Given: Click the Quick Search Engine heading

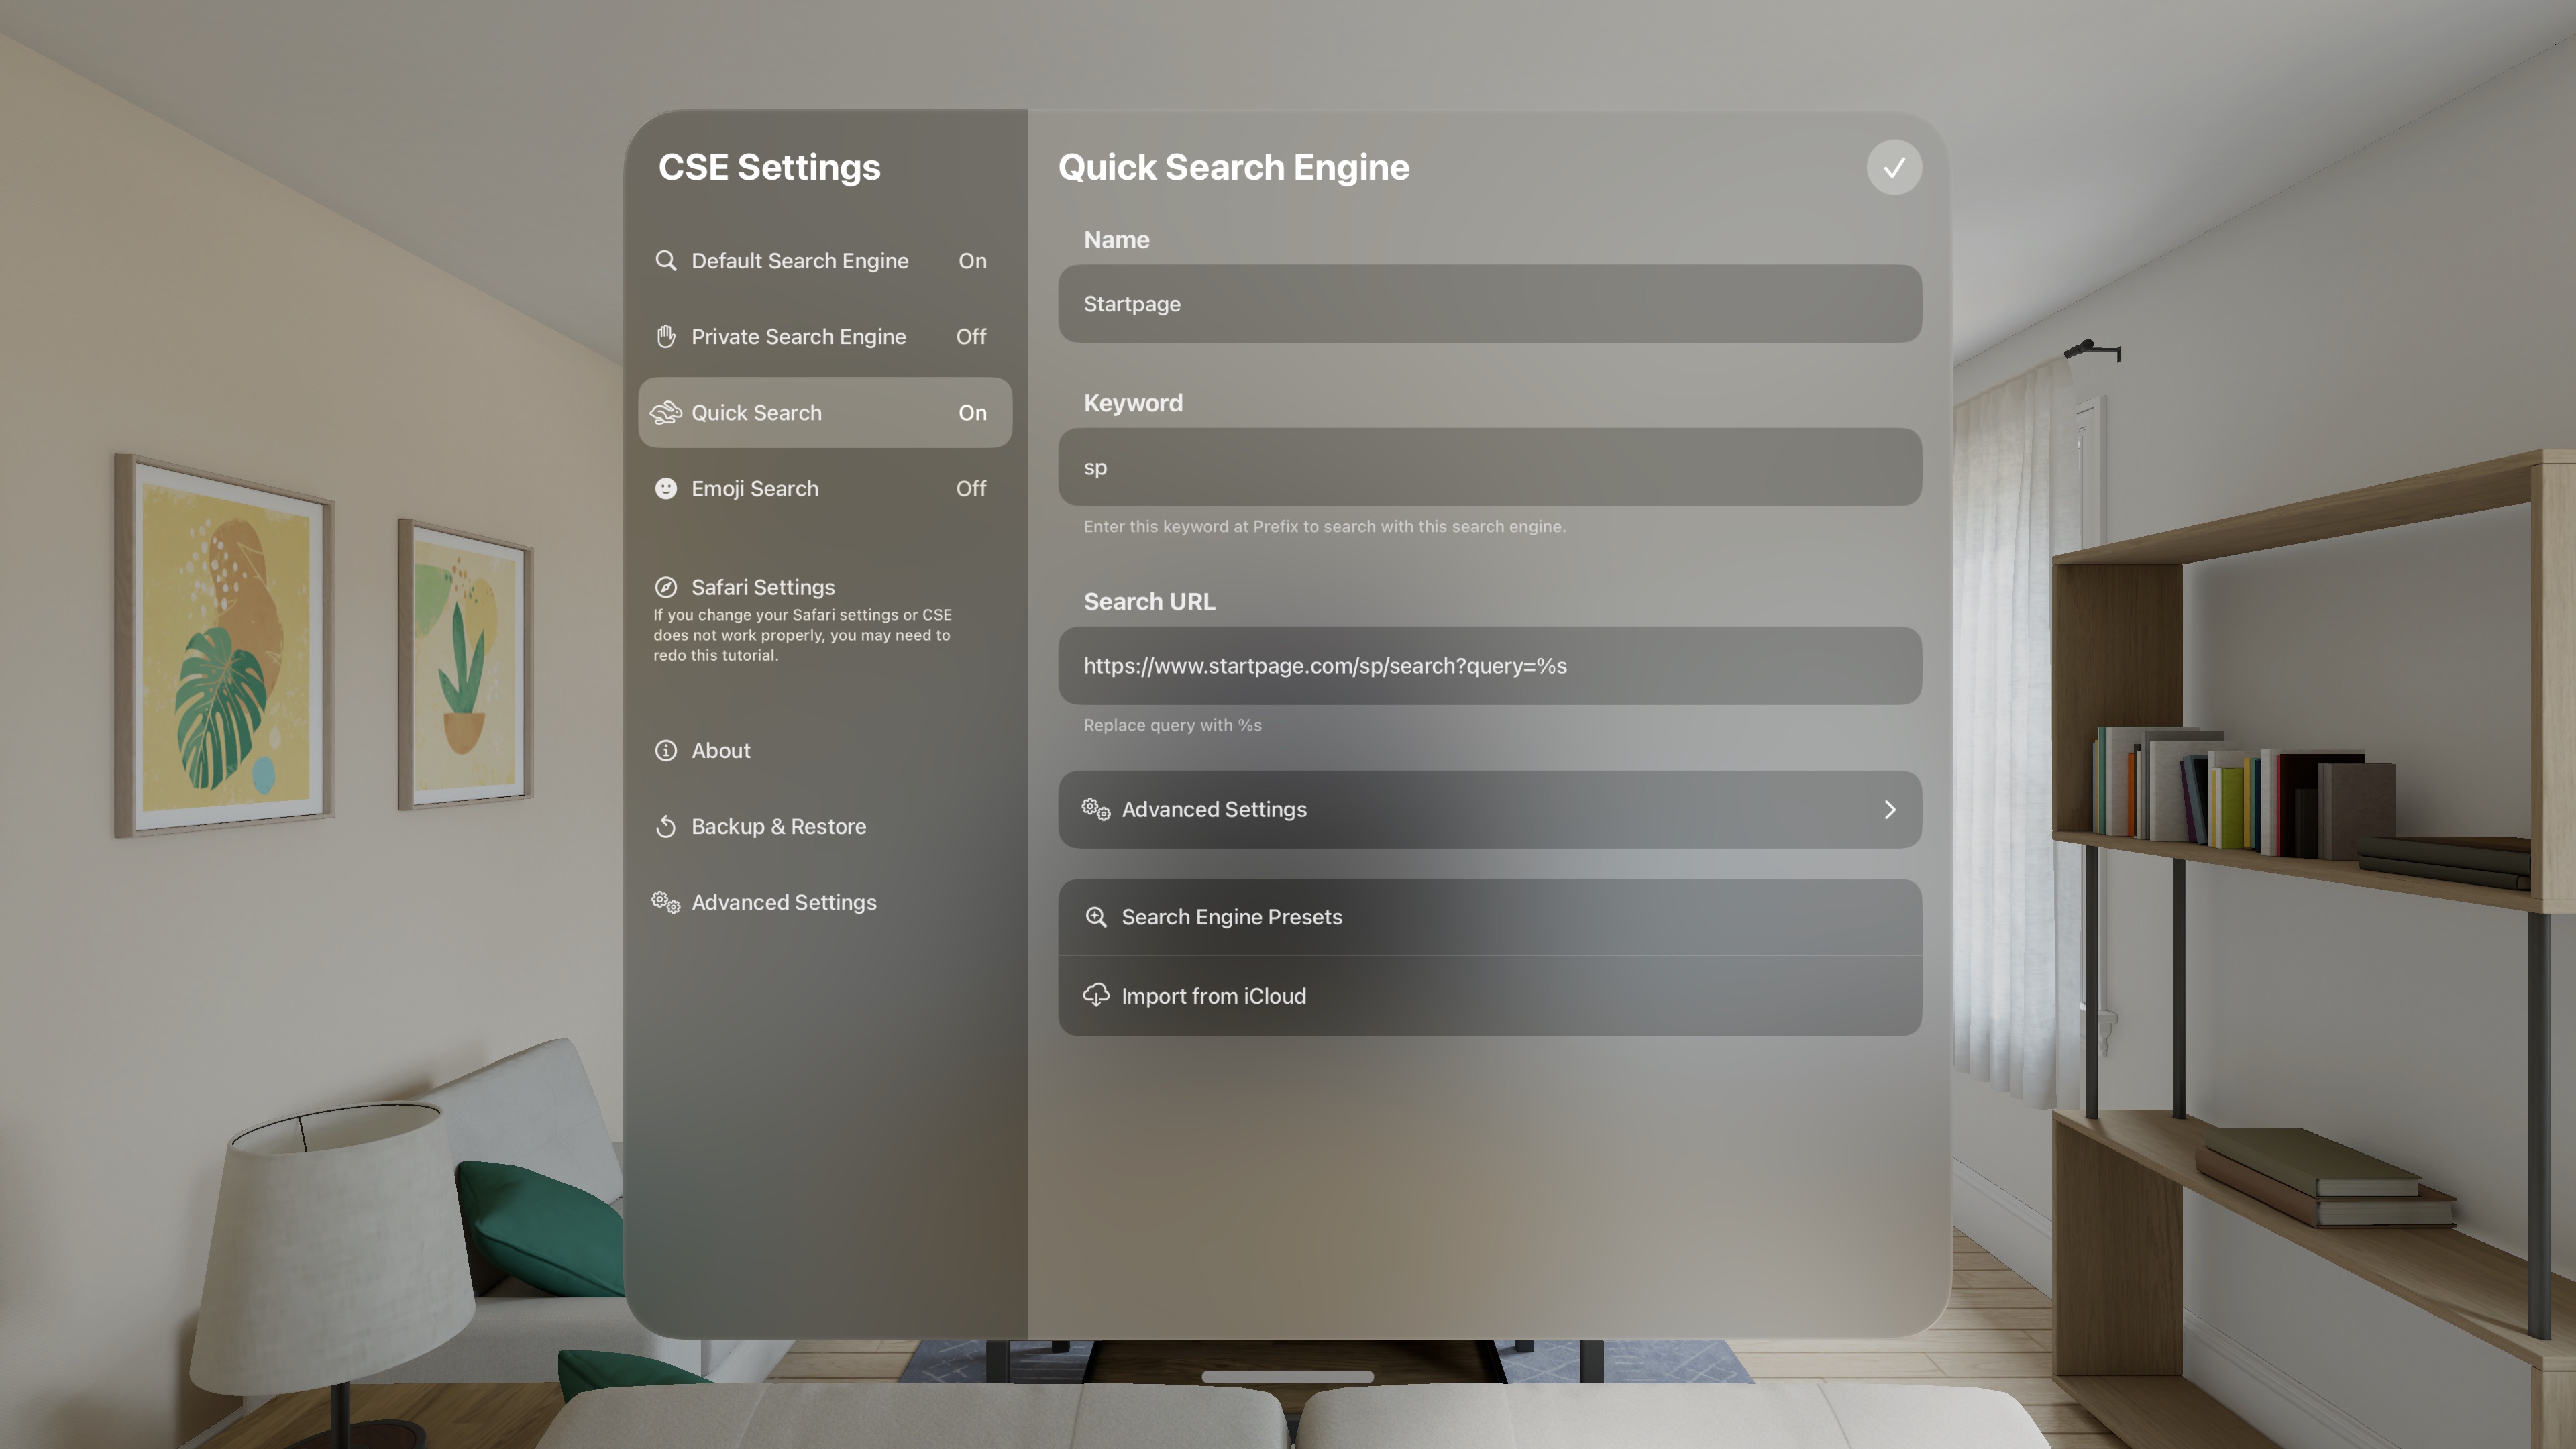Looking at the screenshot, I should pyautogui.click(x=1234, y=167).
